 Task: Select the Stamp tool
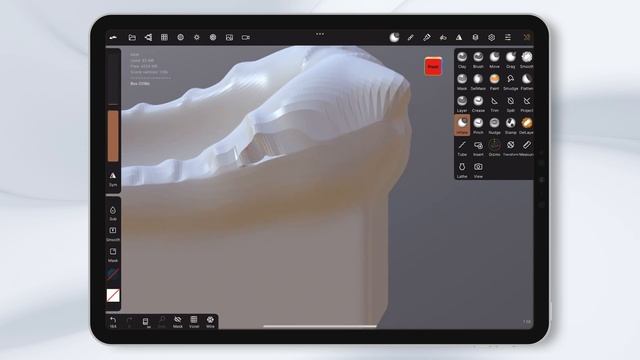point(511,126)
